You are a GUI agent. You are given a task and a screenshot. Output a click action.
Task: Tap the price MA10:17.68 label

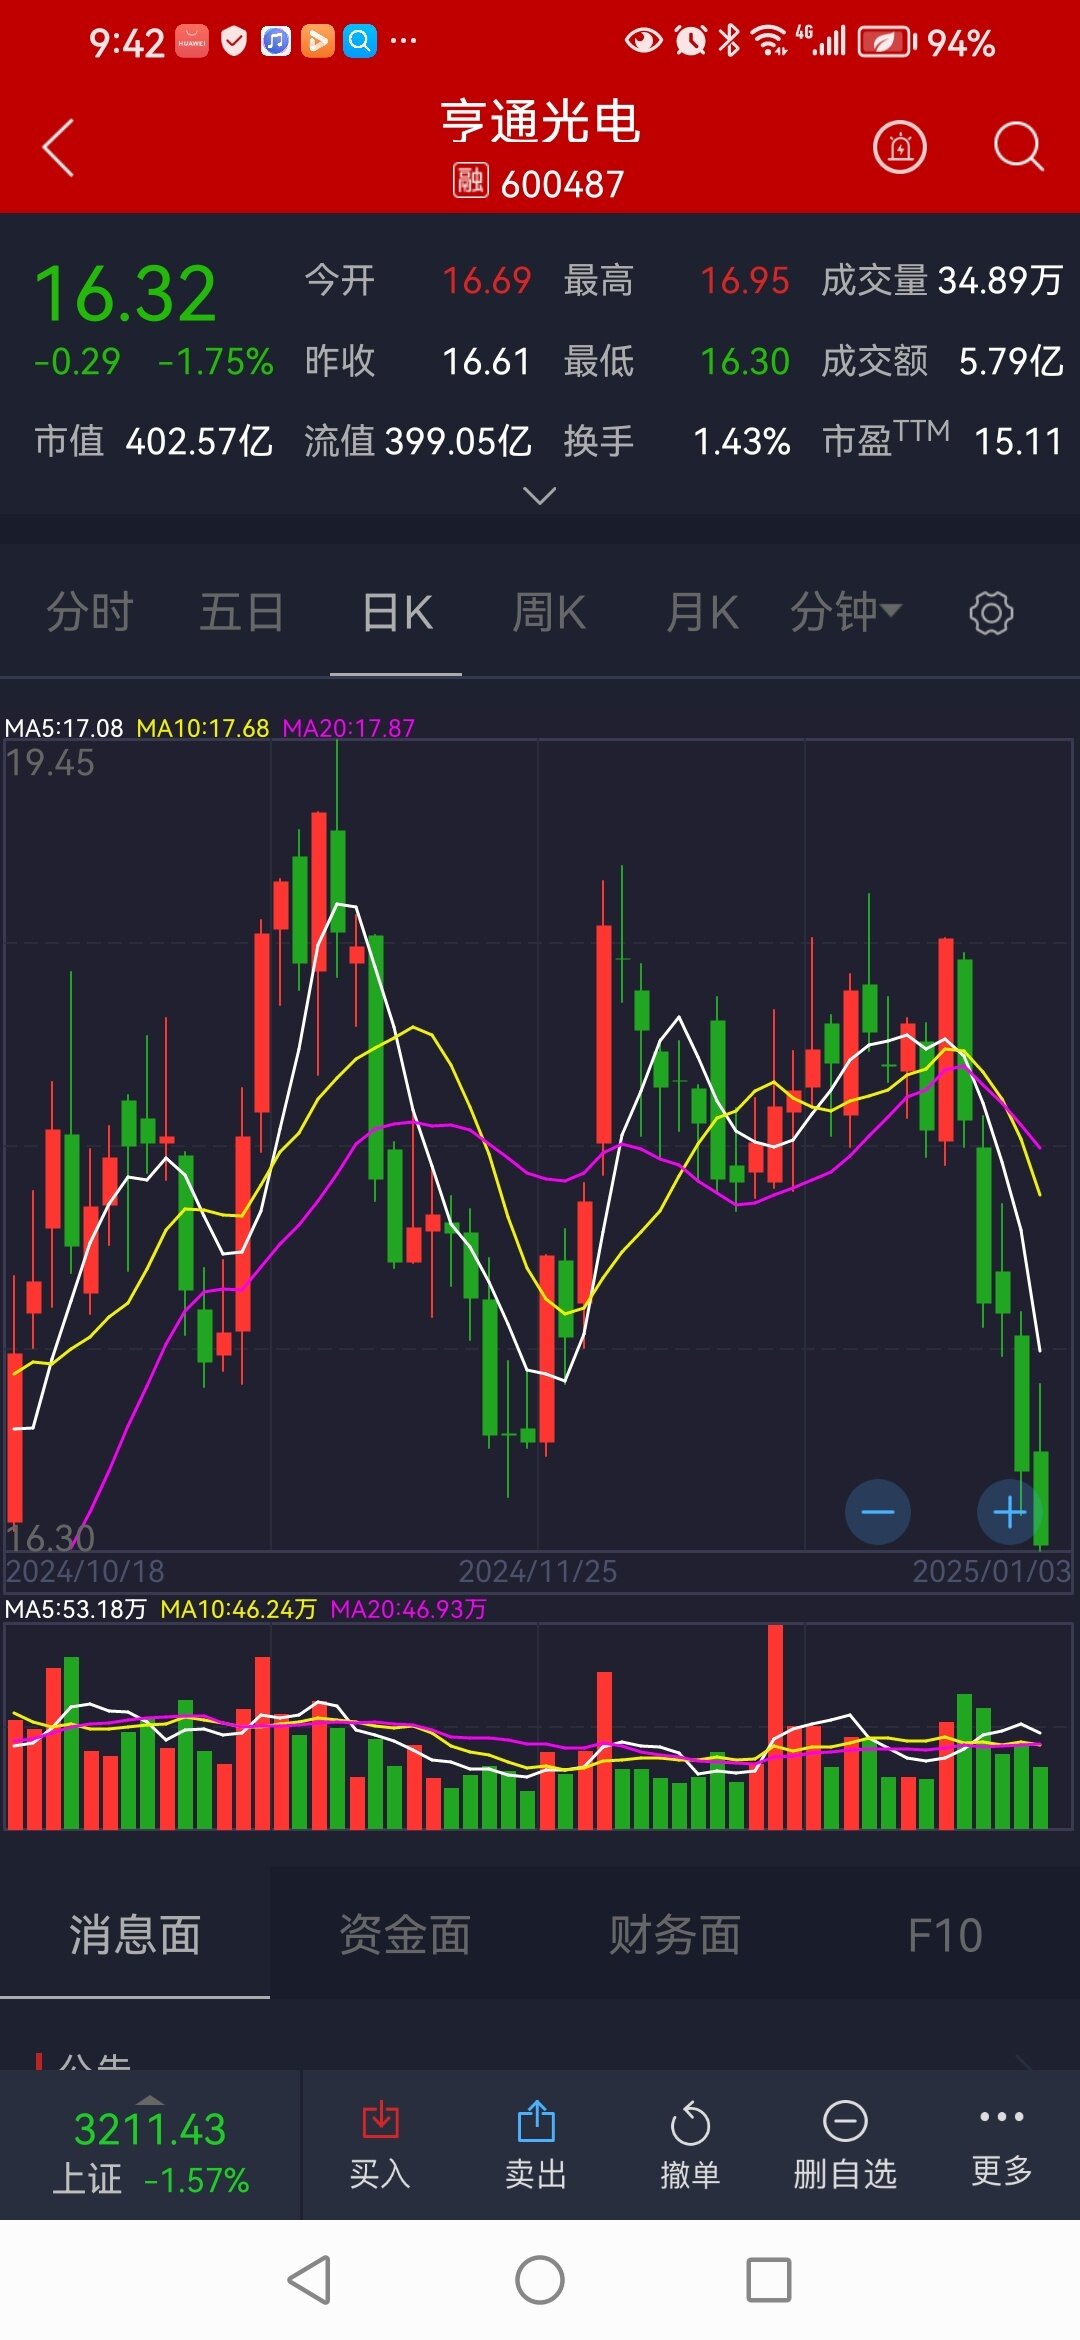(203, 728)
